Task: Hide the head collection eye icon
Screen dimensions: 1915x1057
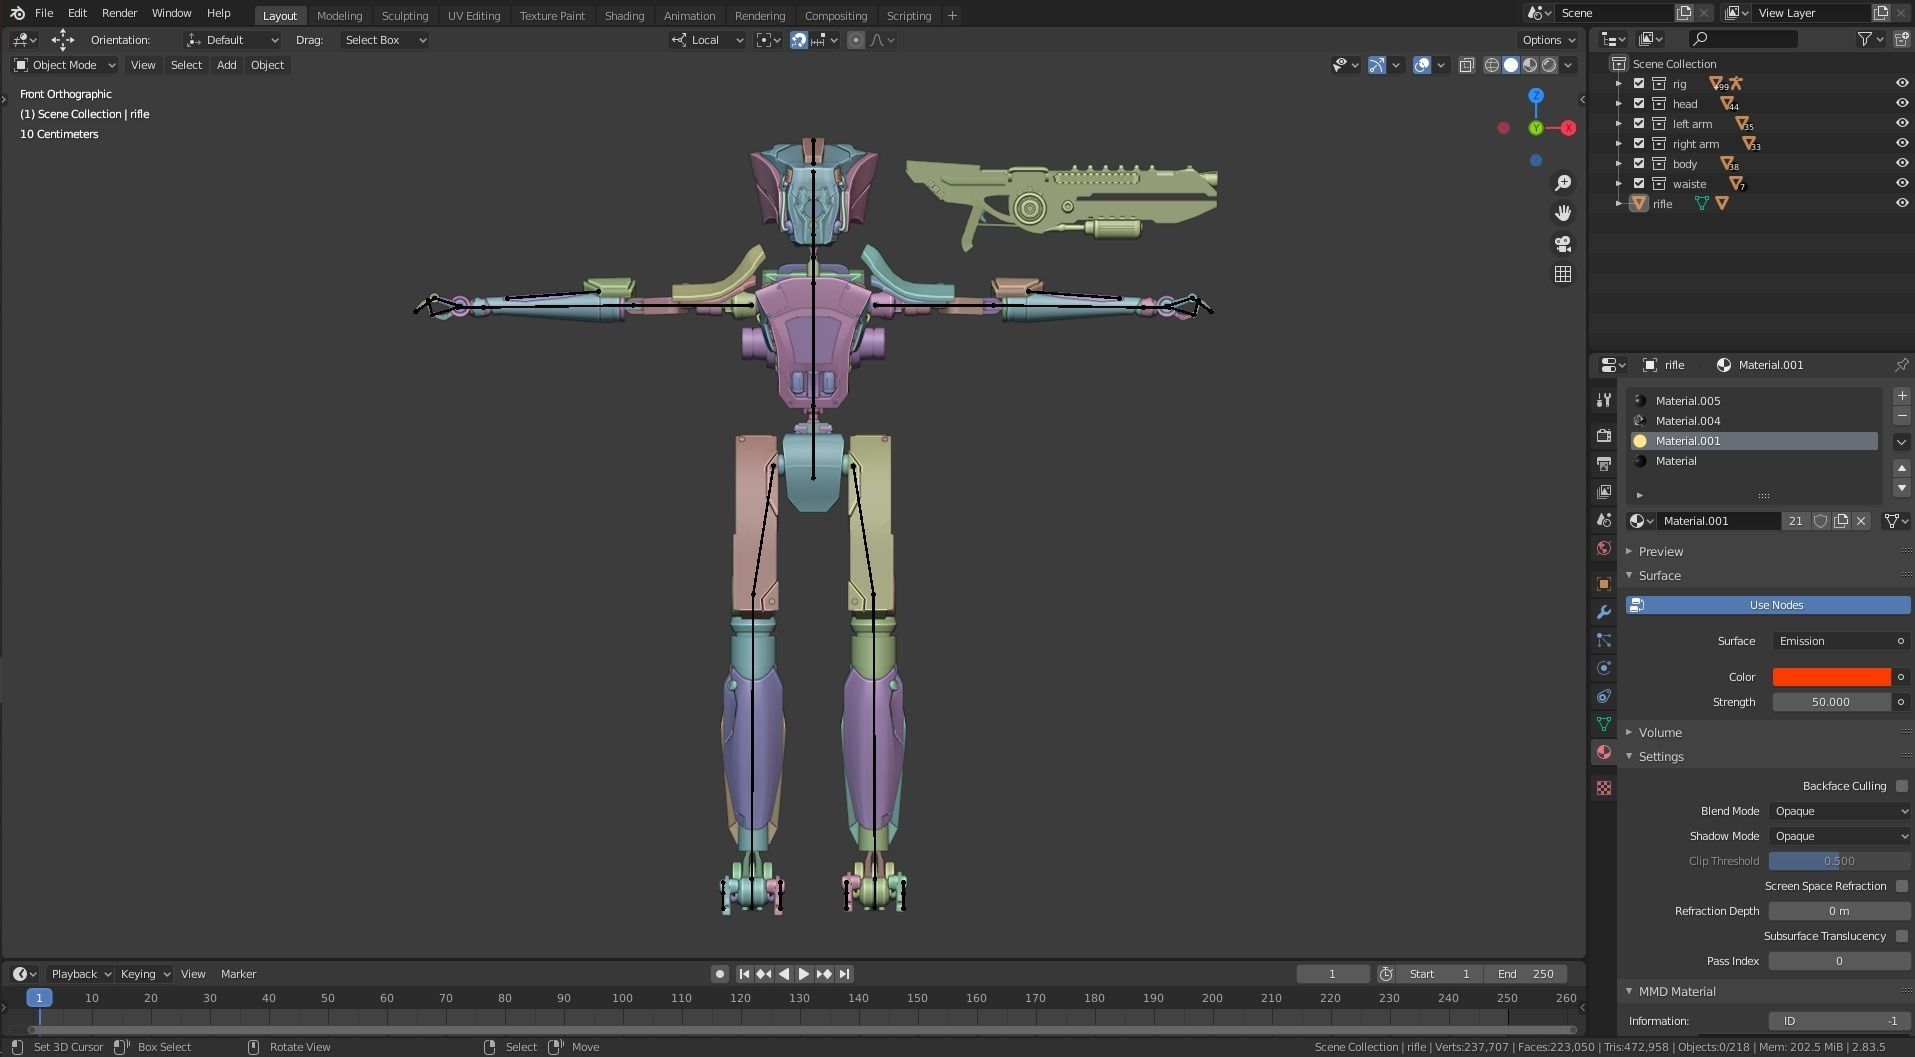Action: (1901, 104)
